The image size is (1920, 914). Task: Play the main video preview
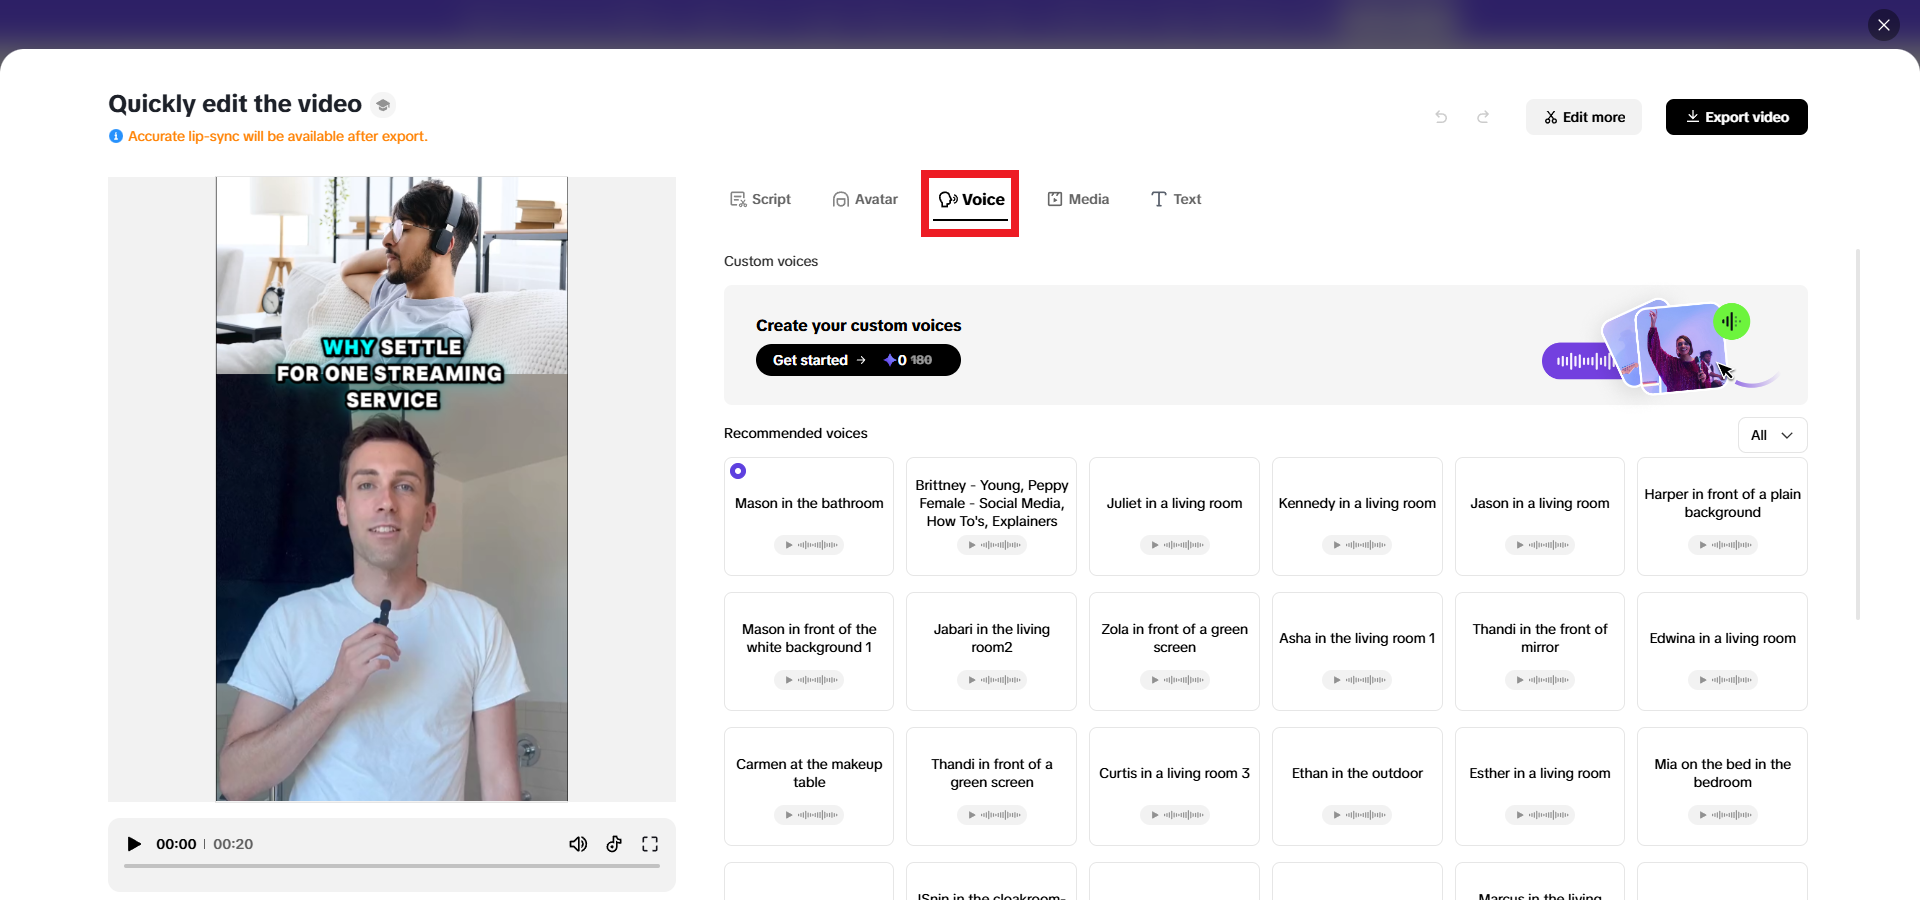point(135,844)
